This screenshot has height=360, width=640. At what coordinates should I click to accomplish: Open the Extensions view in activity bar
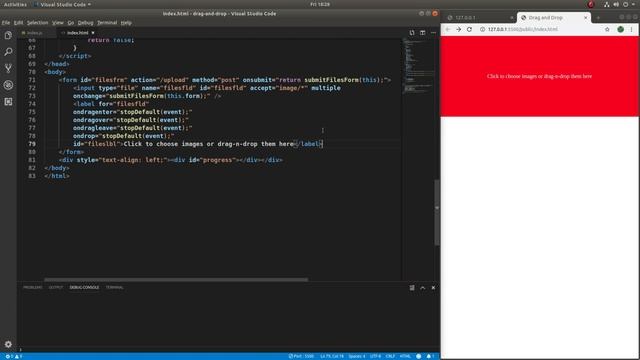point(8,102)
